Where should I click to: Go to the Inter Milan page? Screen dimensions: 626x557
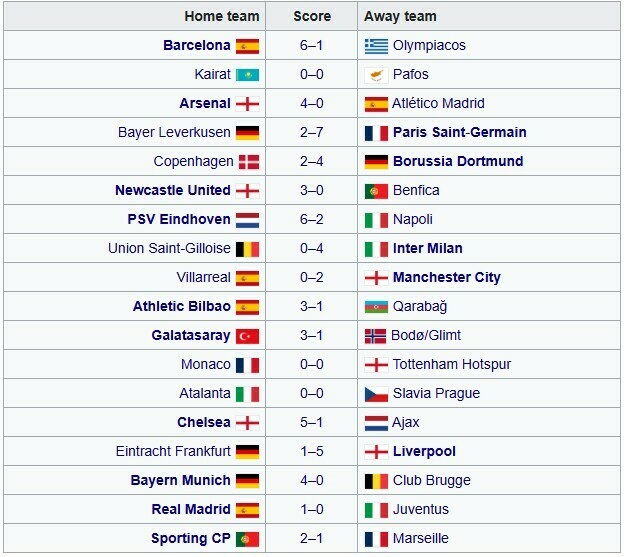tap(428, 249)
